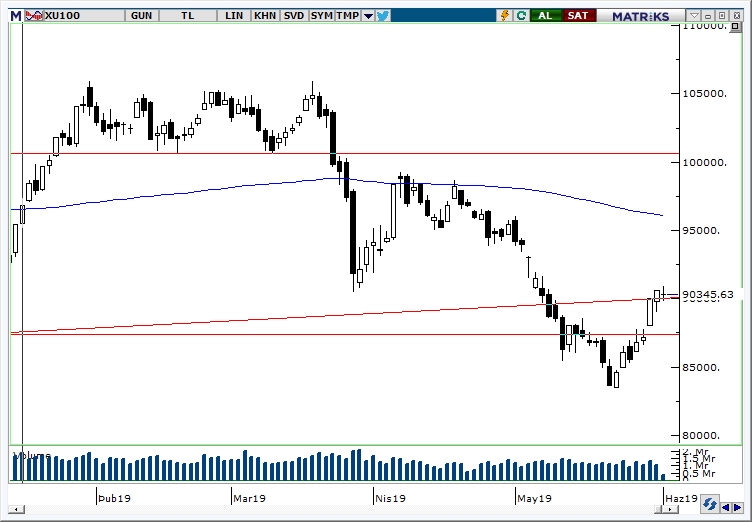Viewport: 752px width, 522px height.
Task: Click the 100000. price axis label
Action: (x=705, y=162)
